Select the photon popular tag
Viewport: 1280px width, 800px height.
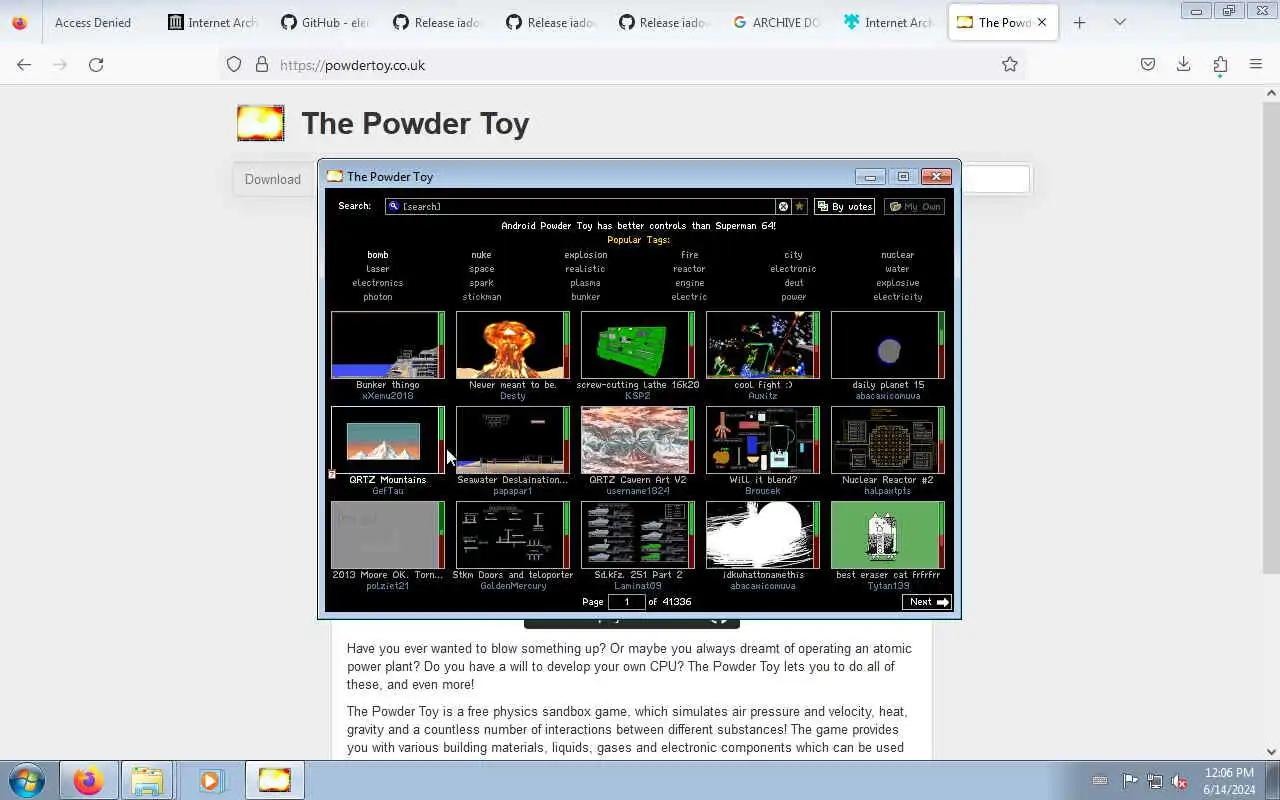377,297
